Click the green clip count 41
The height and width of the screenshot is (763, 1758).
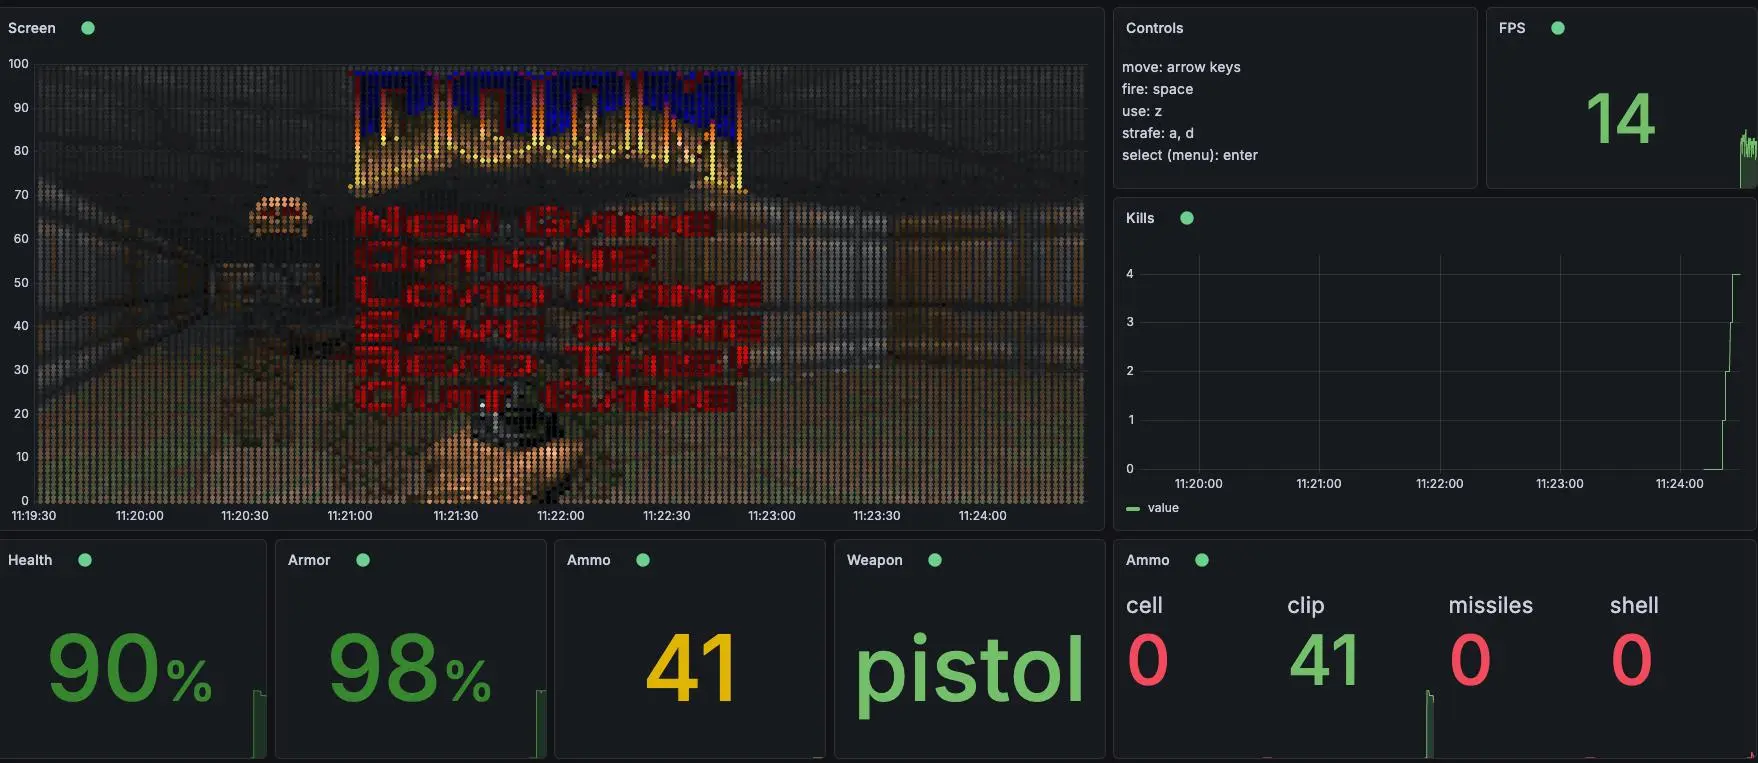click(1324, 660)
